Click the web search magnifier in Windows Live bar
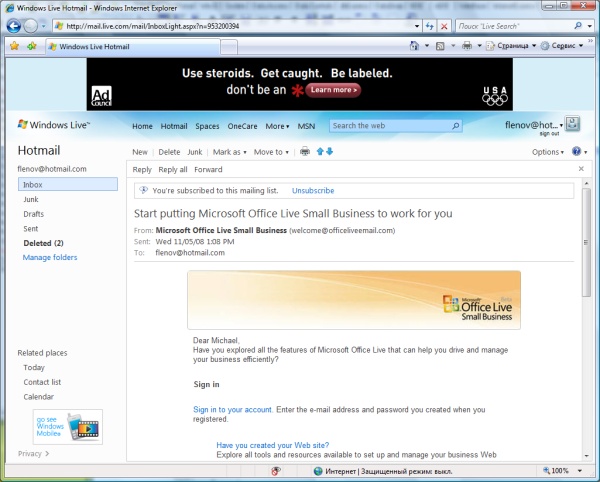The image size is (600, 482). click(x=456, y=126)
